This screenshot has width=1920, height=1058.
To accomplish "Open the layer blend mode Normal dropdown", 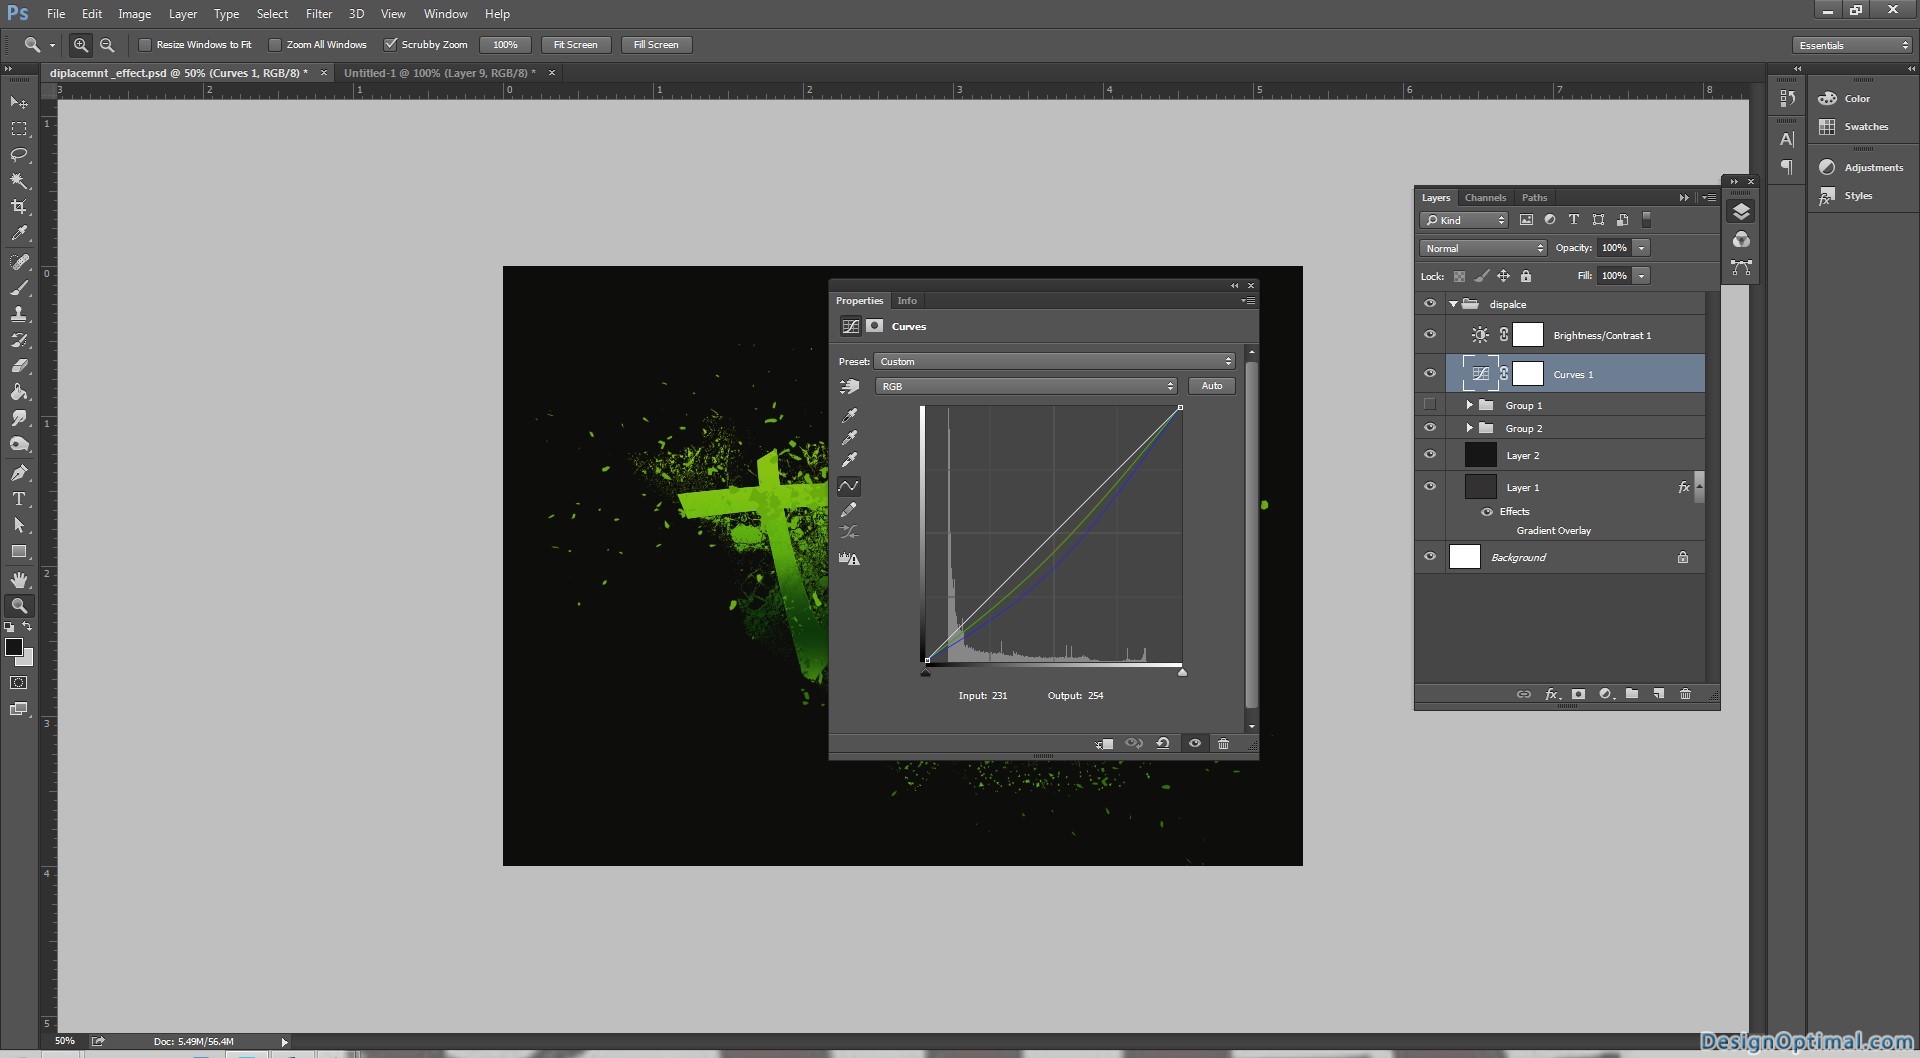I will click(x=1483, y=248).
